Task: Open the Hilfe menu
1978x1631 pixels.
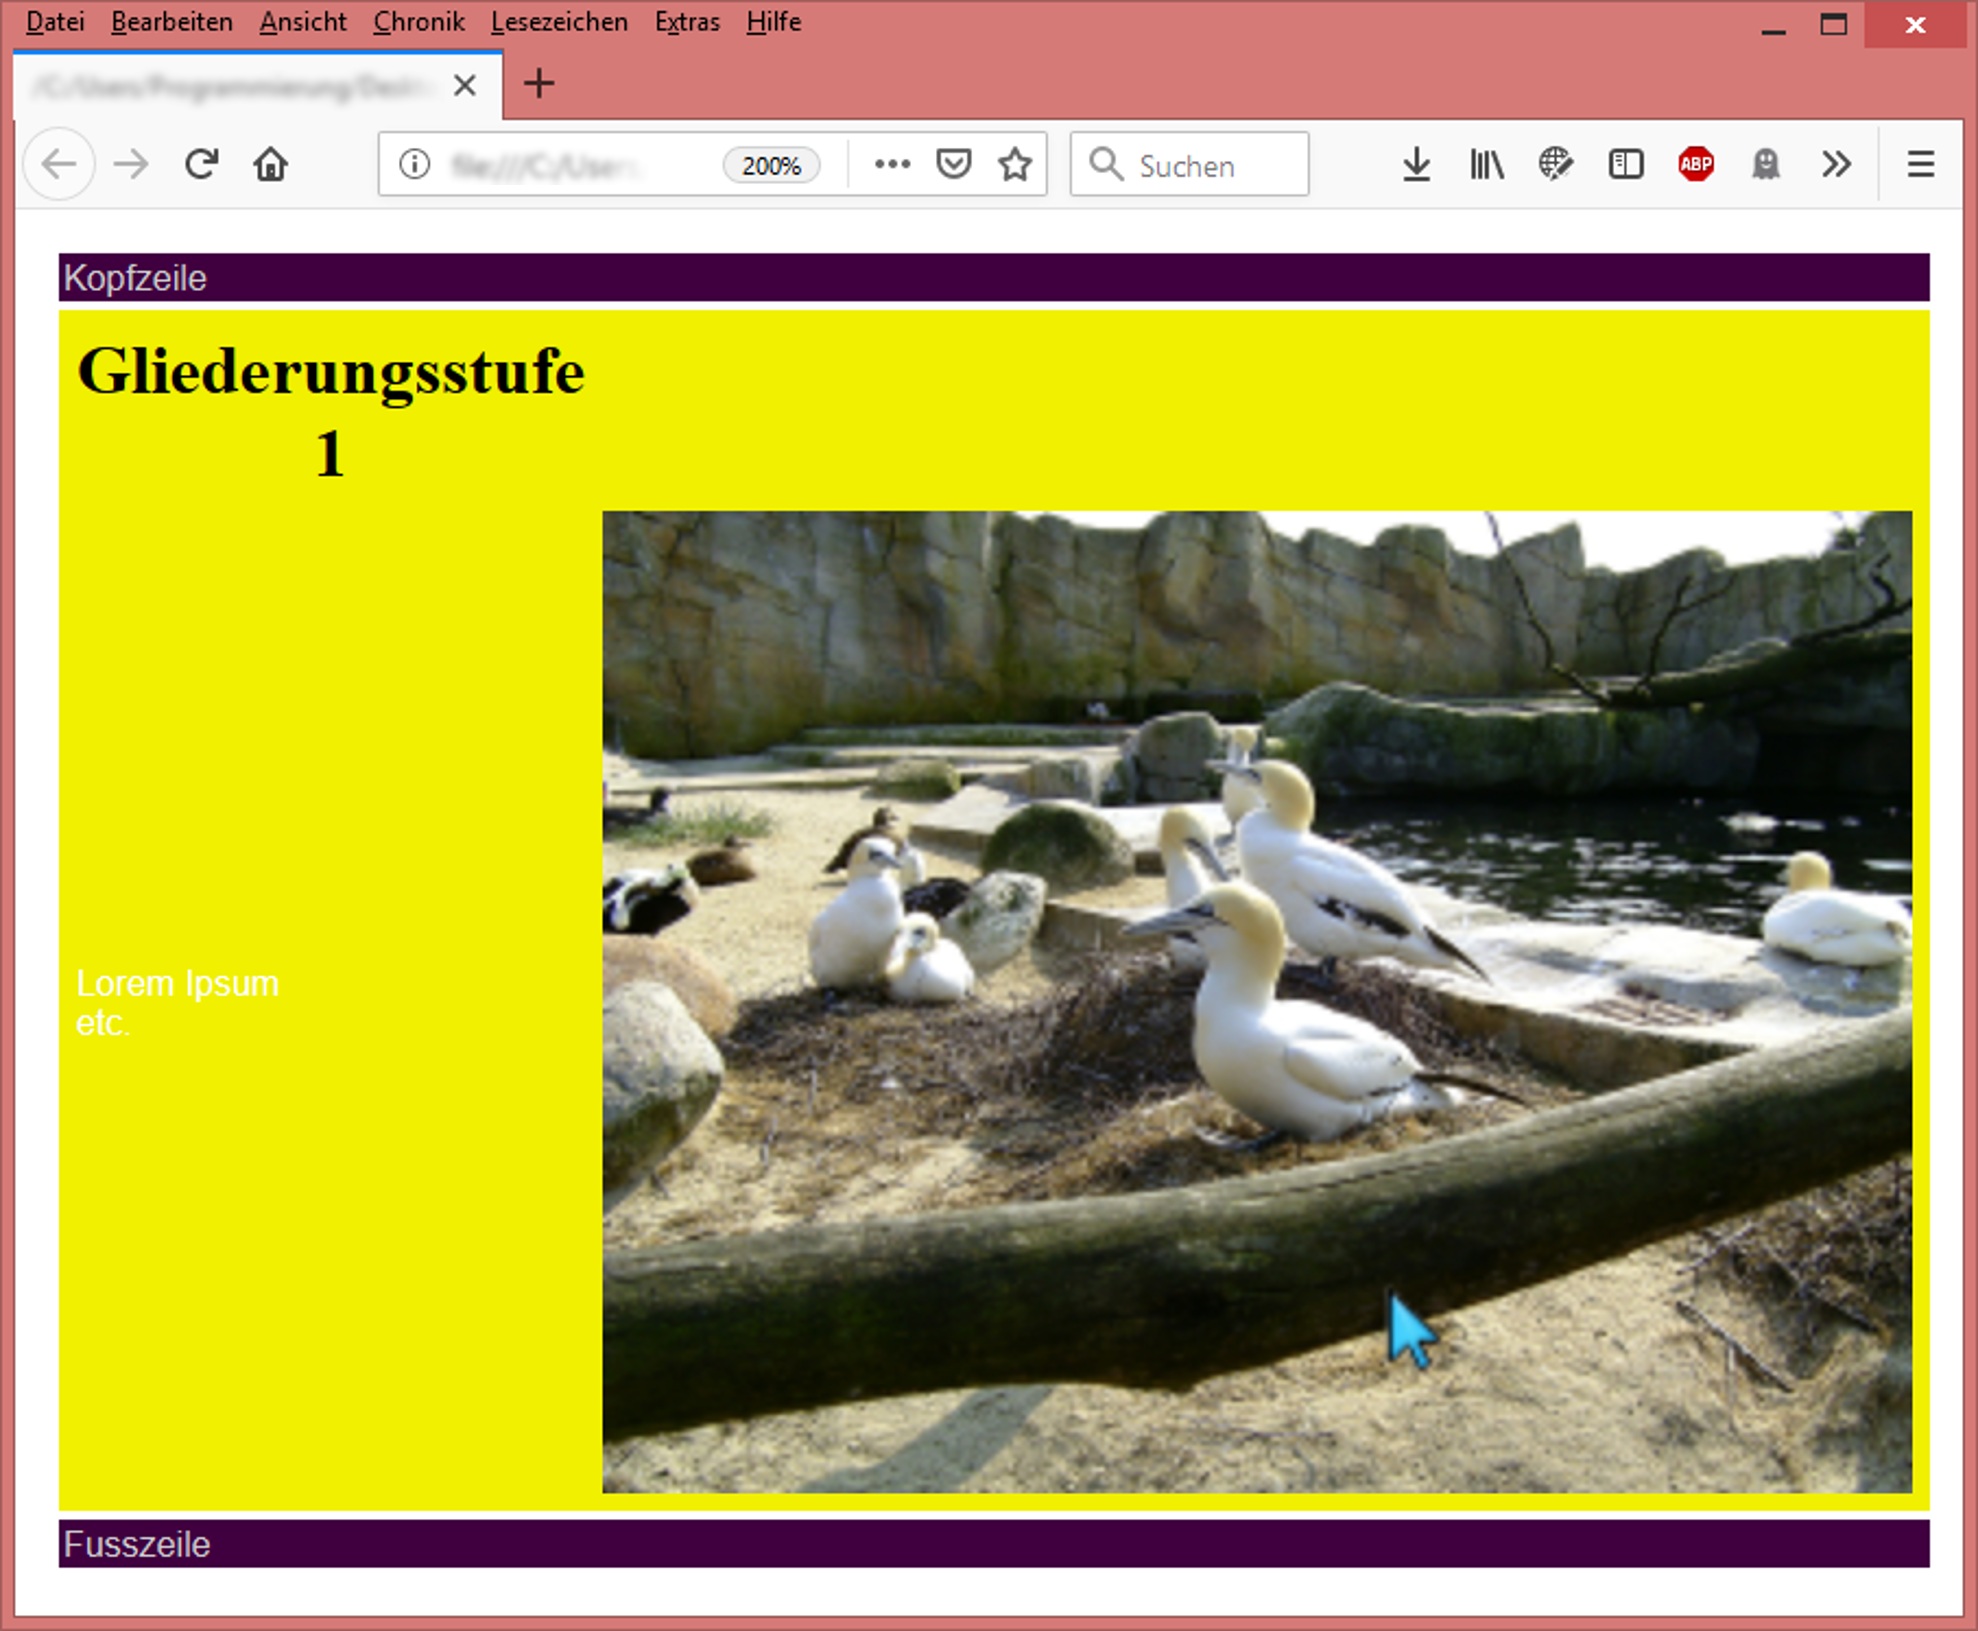Action: (x=773, y=21)
